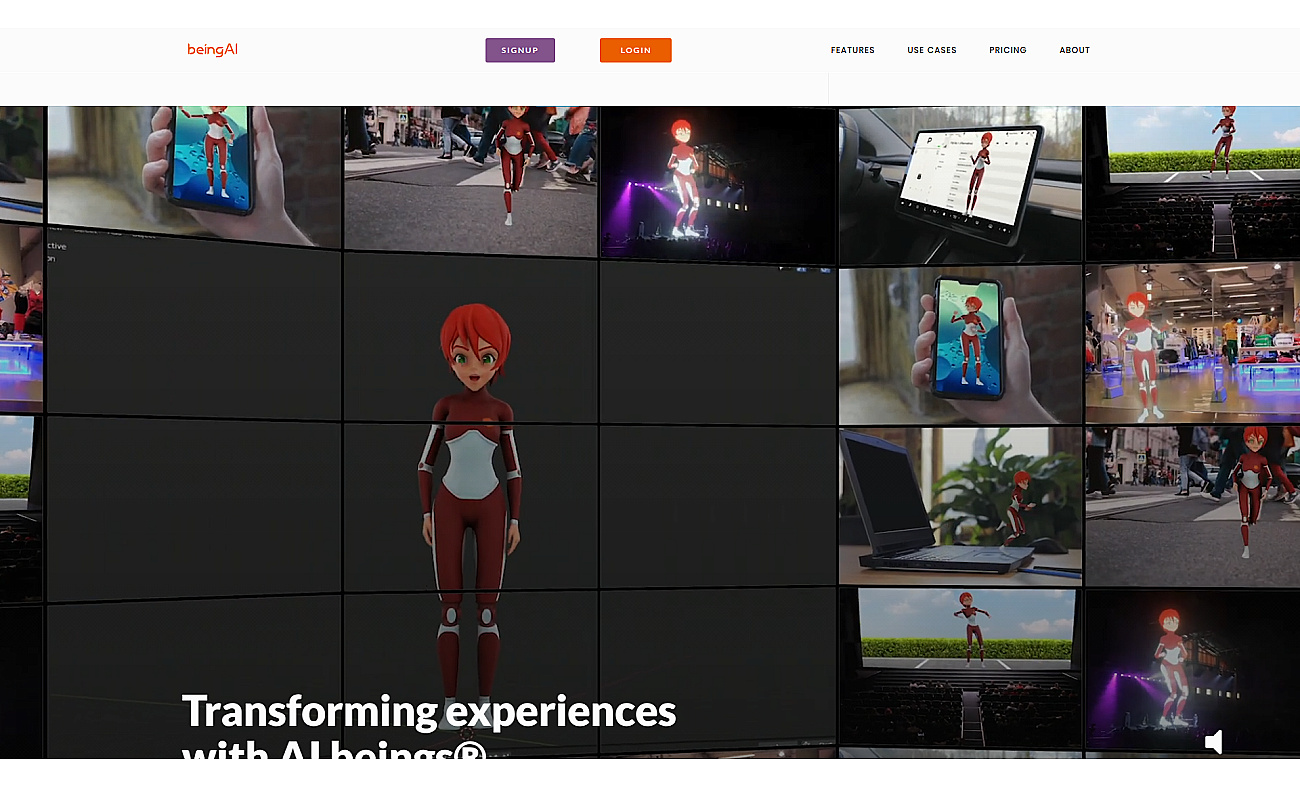Go to the PRICING page
The width and height of the screenshot is (1300, 788).
click(x=1008, y=50)
